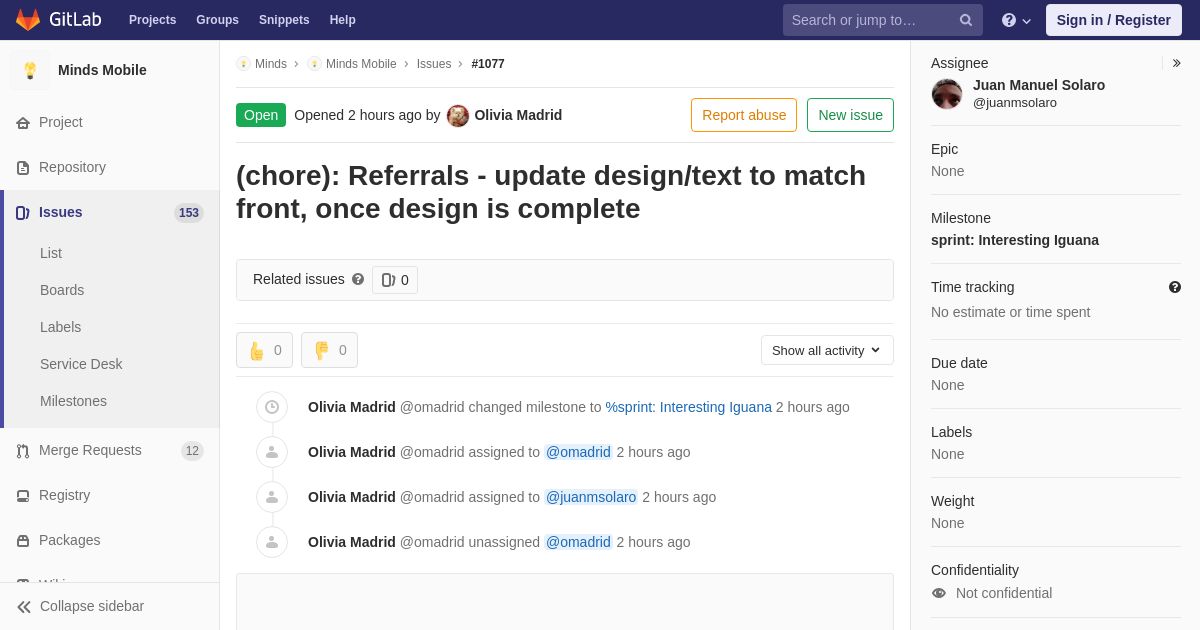
Task: Open sprint: Interesting Iguana in sidebar
Action: pyautogui.click(x=1015, y=240)
